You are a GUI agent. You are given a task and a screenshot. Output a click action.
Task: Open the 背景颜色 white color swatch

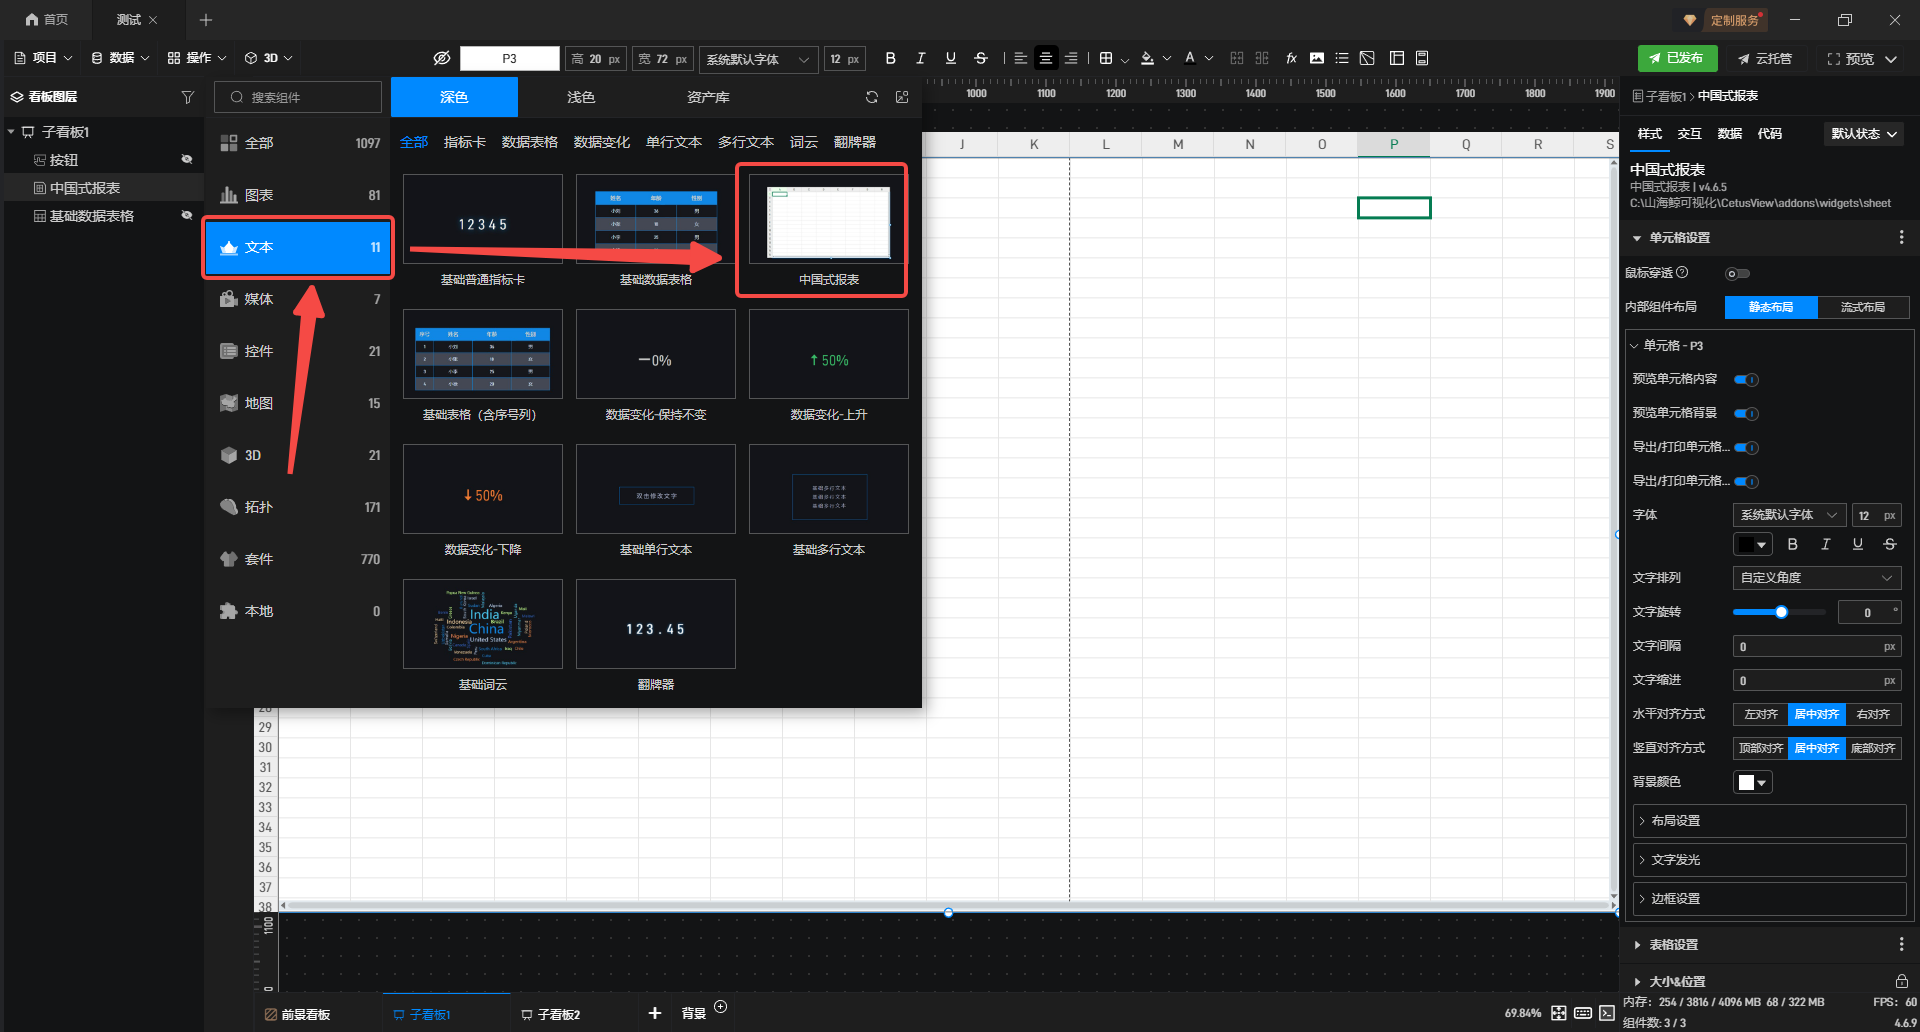tap(1752, 782)
